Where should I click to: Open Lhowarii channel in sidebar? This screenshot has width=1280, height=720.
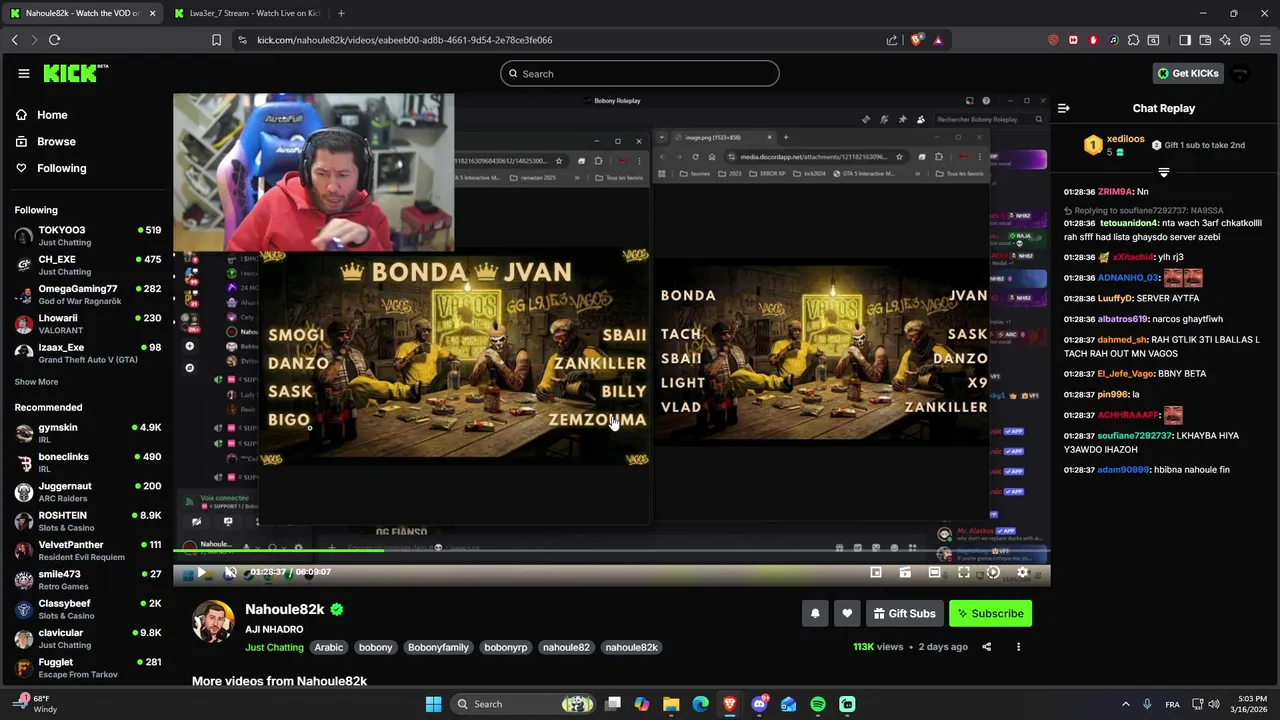coord(88,324)
